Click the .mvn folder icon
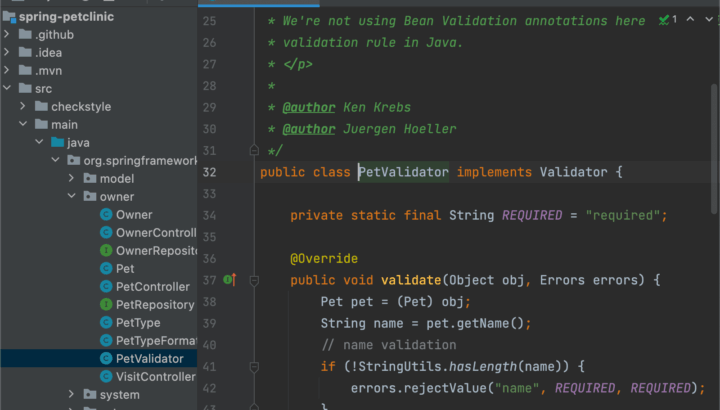This screenshot has height=410, width=720. pos(25,70)
